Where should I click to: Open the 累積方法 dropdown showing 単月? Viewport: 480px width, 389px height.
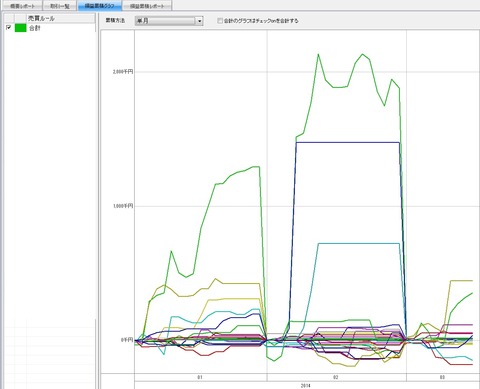click(x=169, y=21)
